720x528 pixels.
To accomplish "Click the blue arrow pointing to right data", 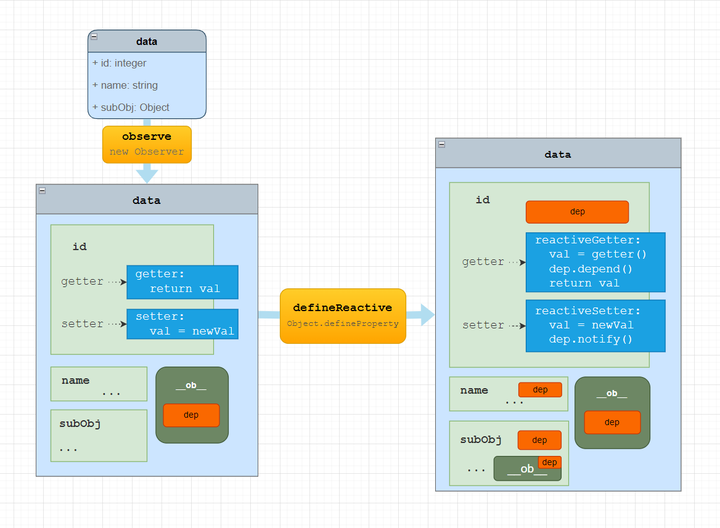I will point(420,315).
